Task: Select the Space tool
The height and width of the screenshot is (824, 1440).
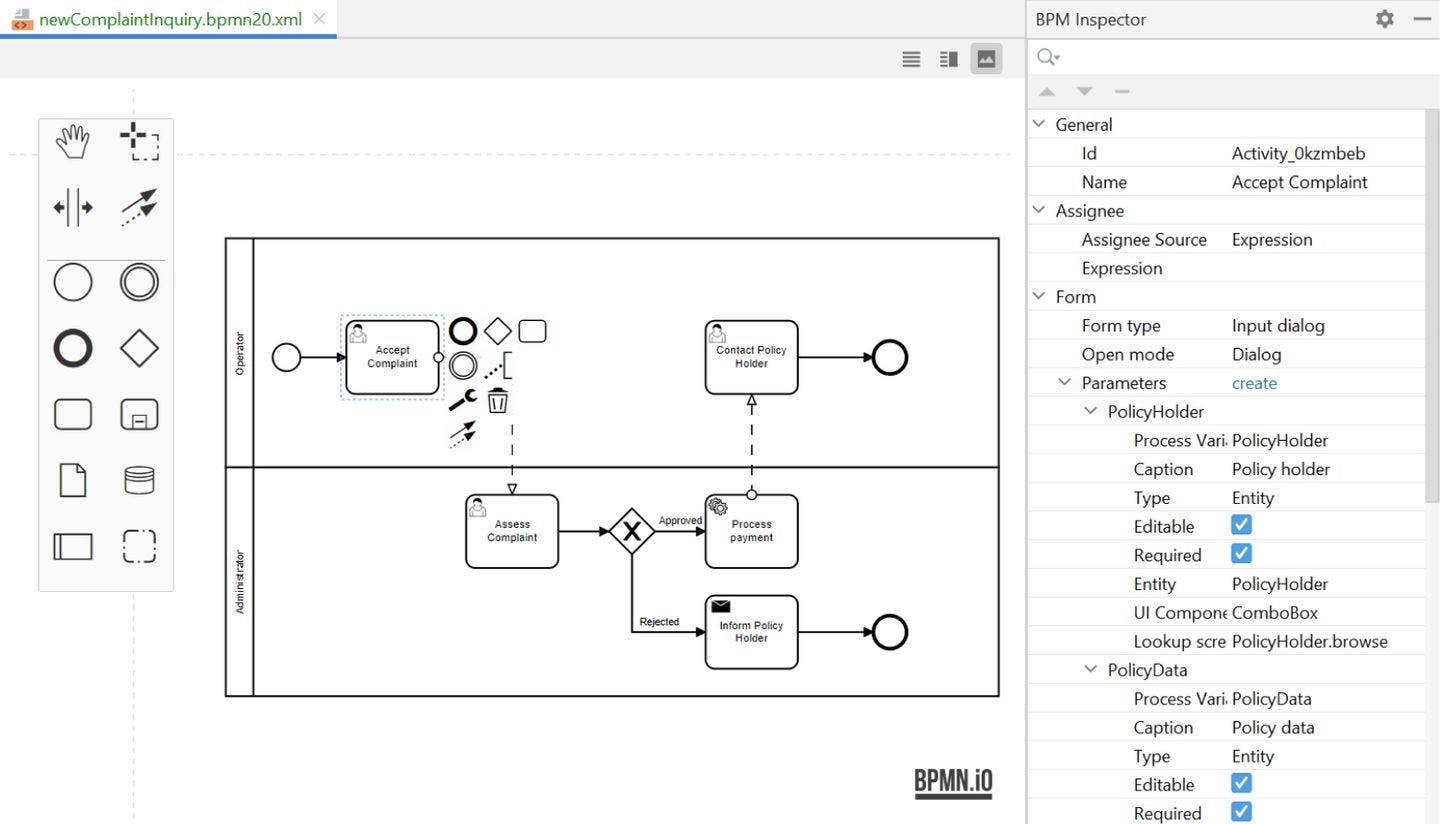Action: click(x=73, y=207)
